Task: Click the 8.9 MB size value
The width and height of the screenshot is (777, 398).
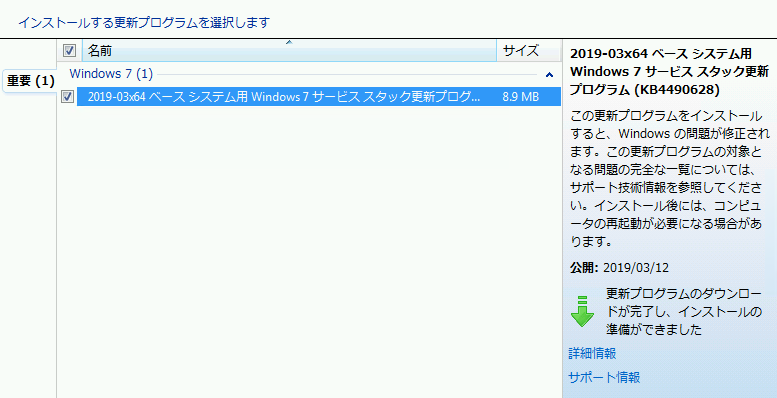Action: click(x=520, y=97)
